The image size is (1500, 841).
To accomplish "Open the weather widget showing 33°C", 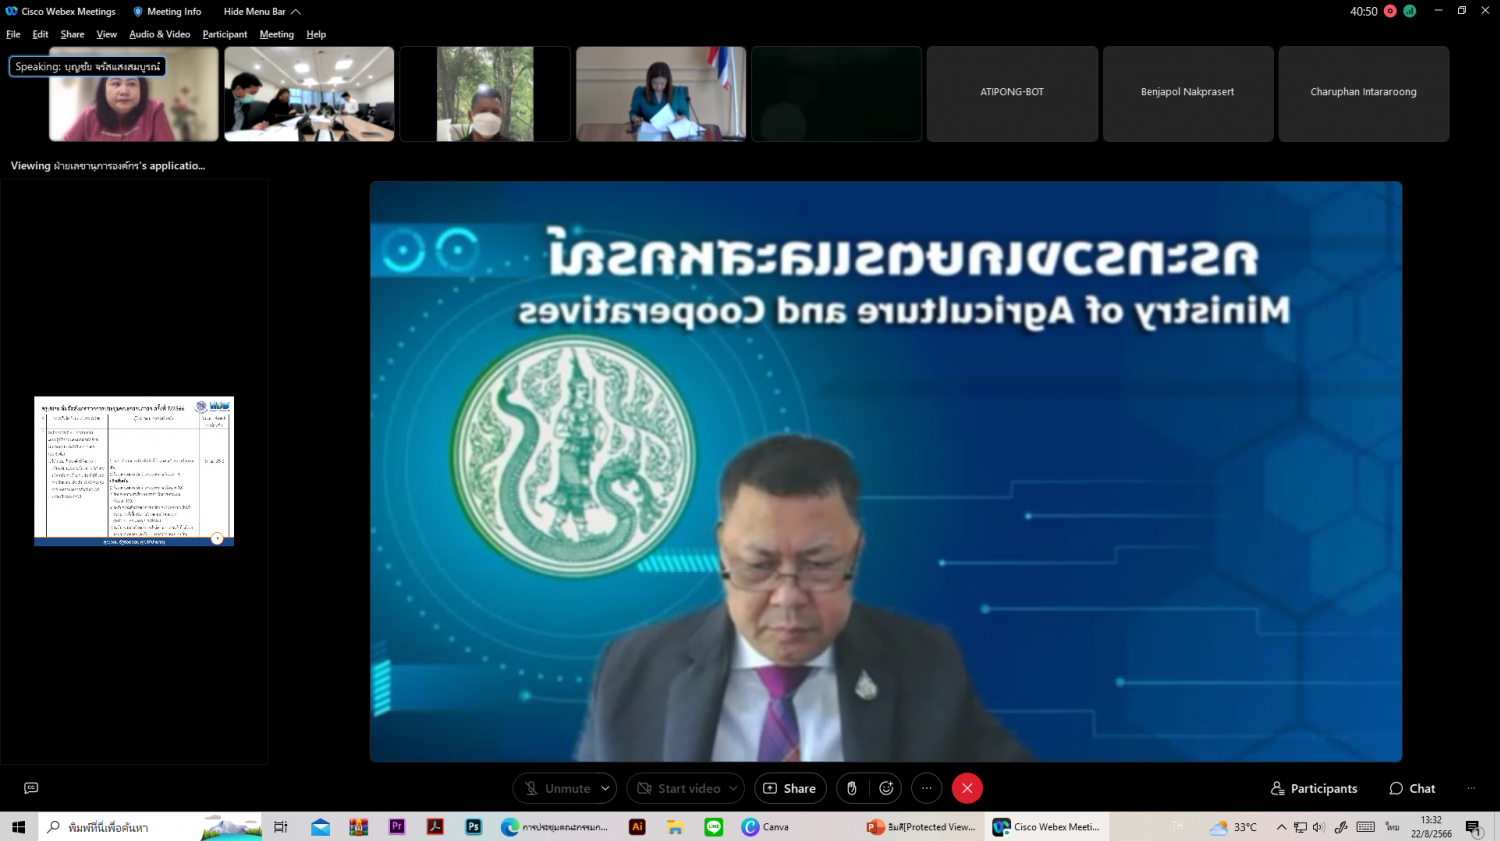I will [x=1233, y=827].
